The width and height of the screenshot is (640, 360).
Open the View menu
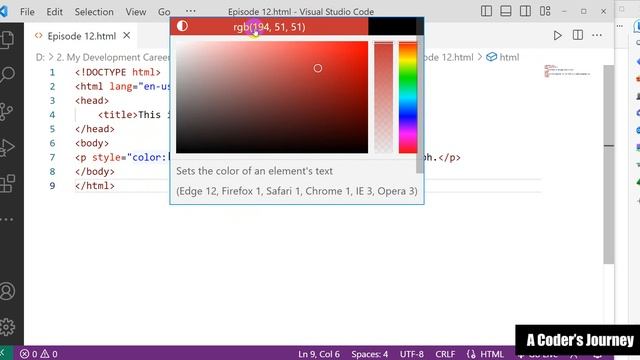[136, 12]
